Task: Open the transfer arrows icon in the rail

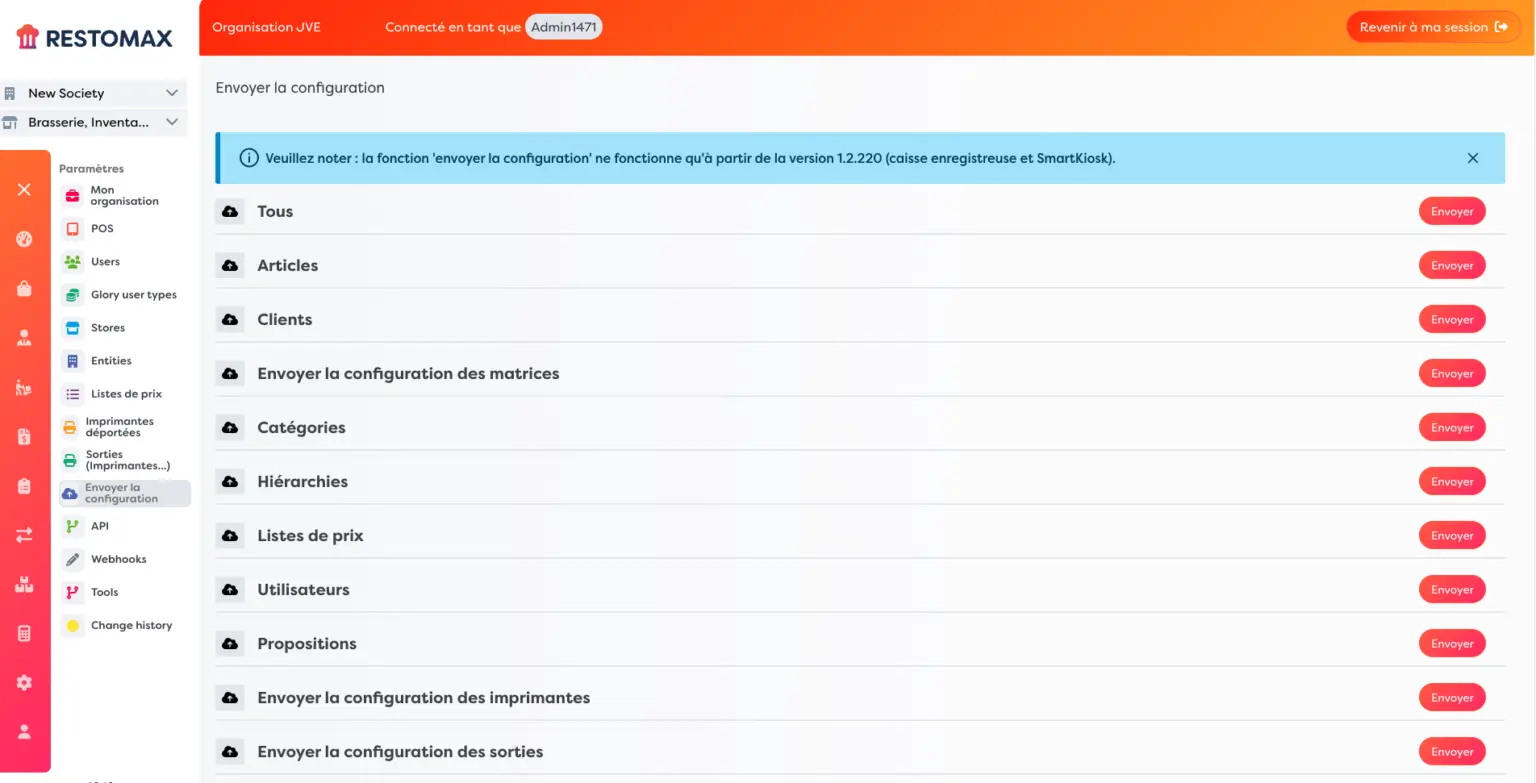Action: click(x=24, y=535)
